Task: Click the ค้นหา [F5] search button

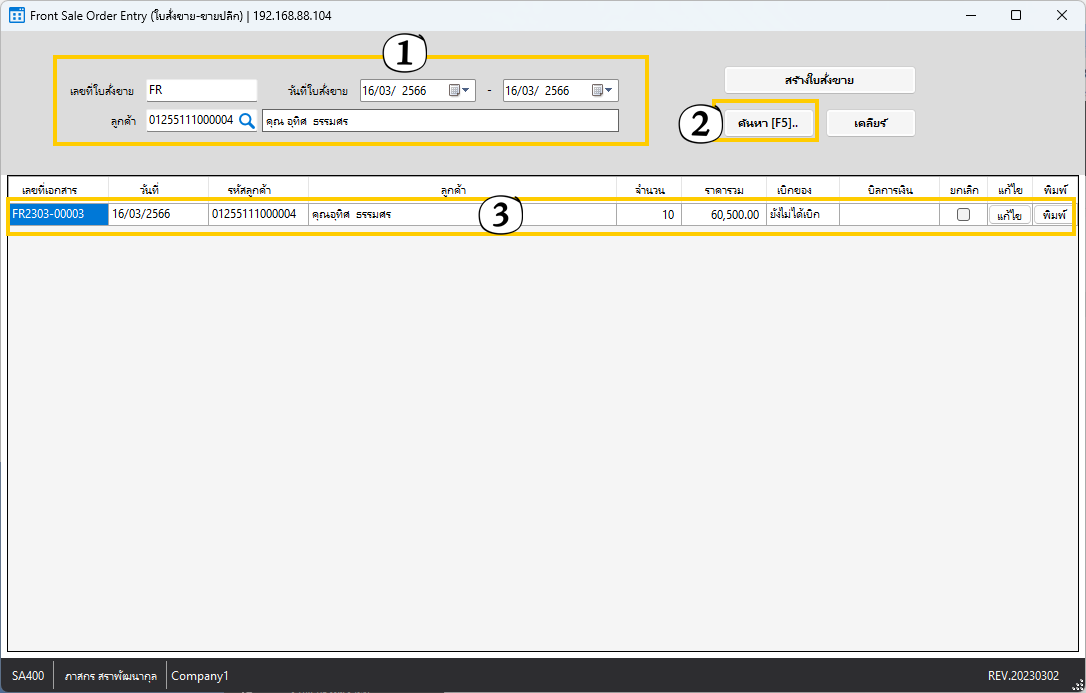Action: 767,123
